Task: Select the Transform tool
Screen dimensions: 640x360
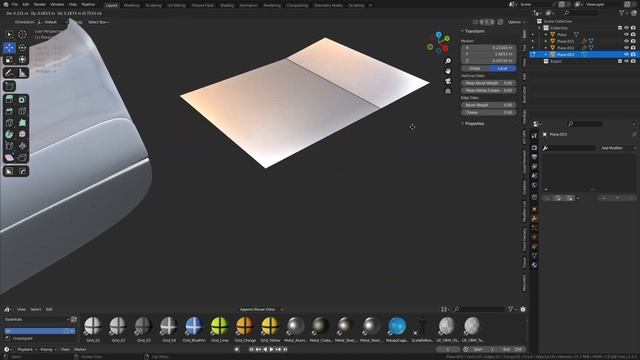Action: click(x=22, y=60)
